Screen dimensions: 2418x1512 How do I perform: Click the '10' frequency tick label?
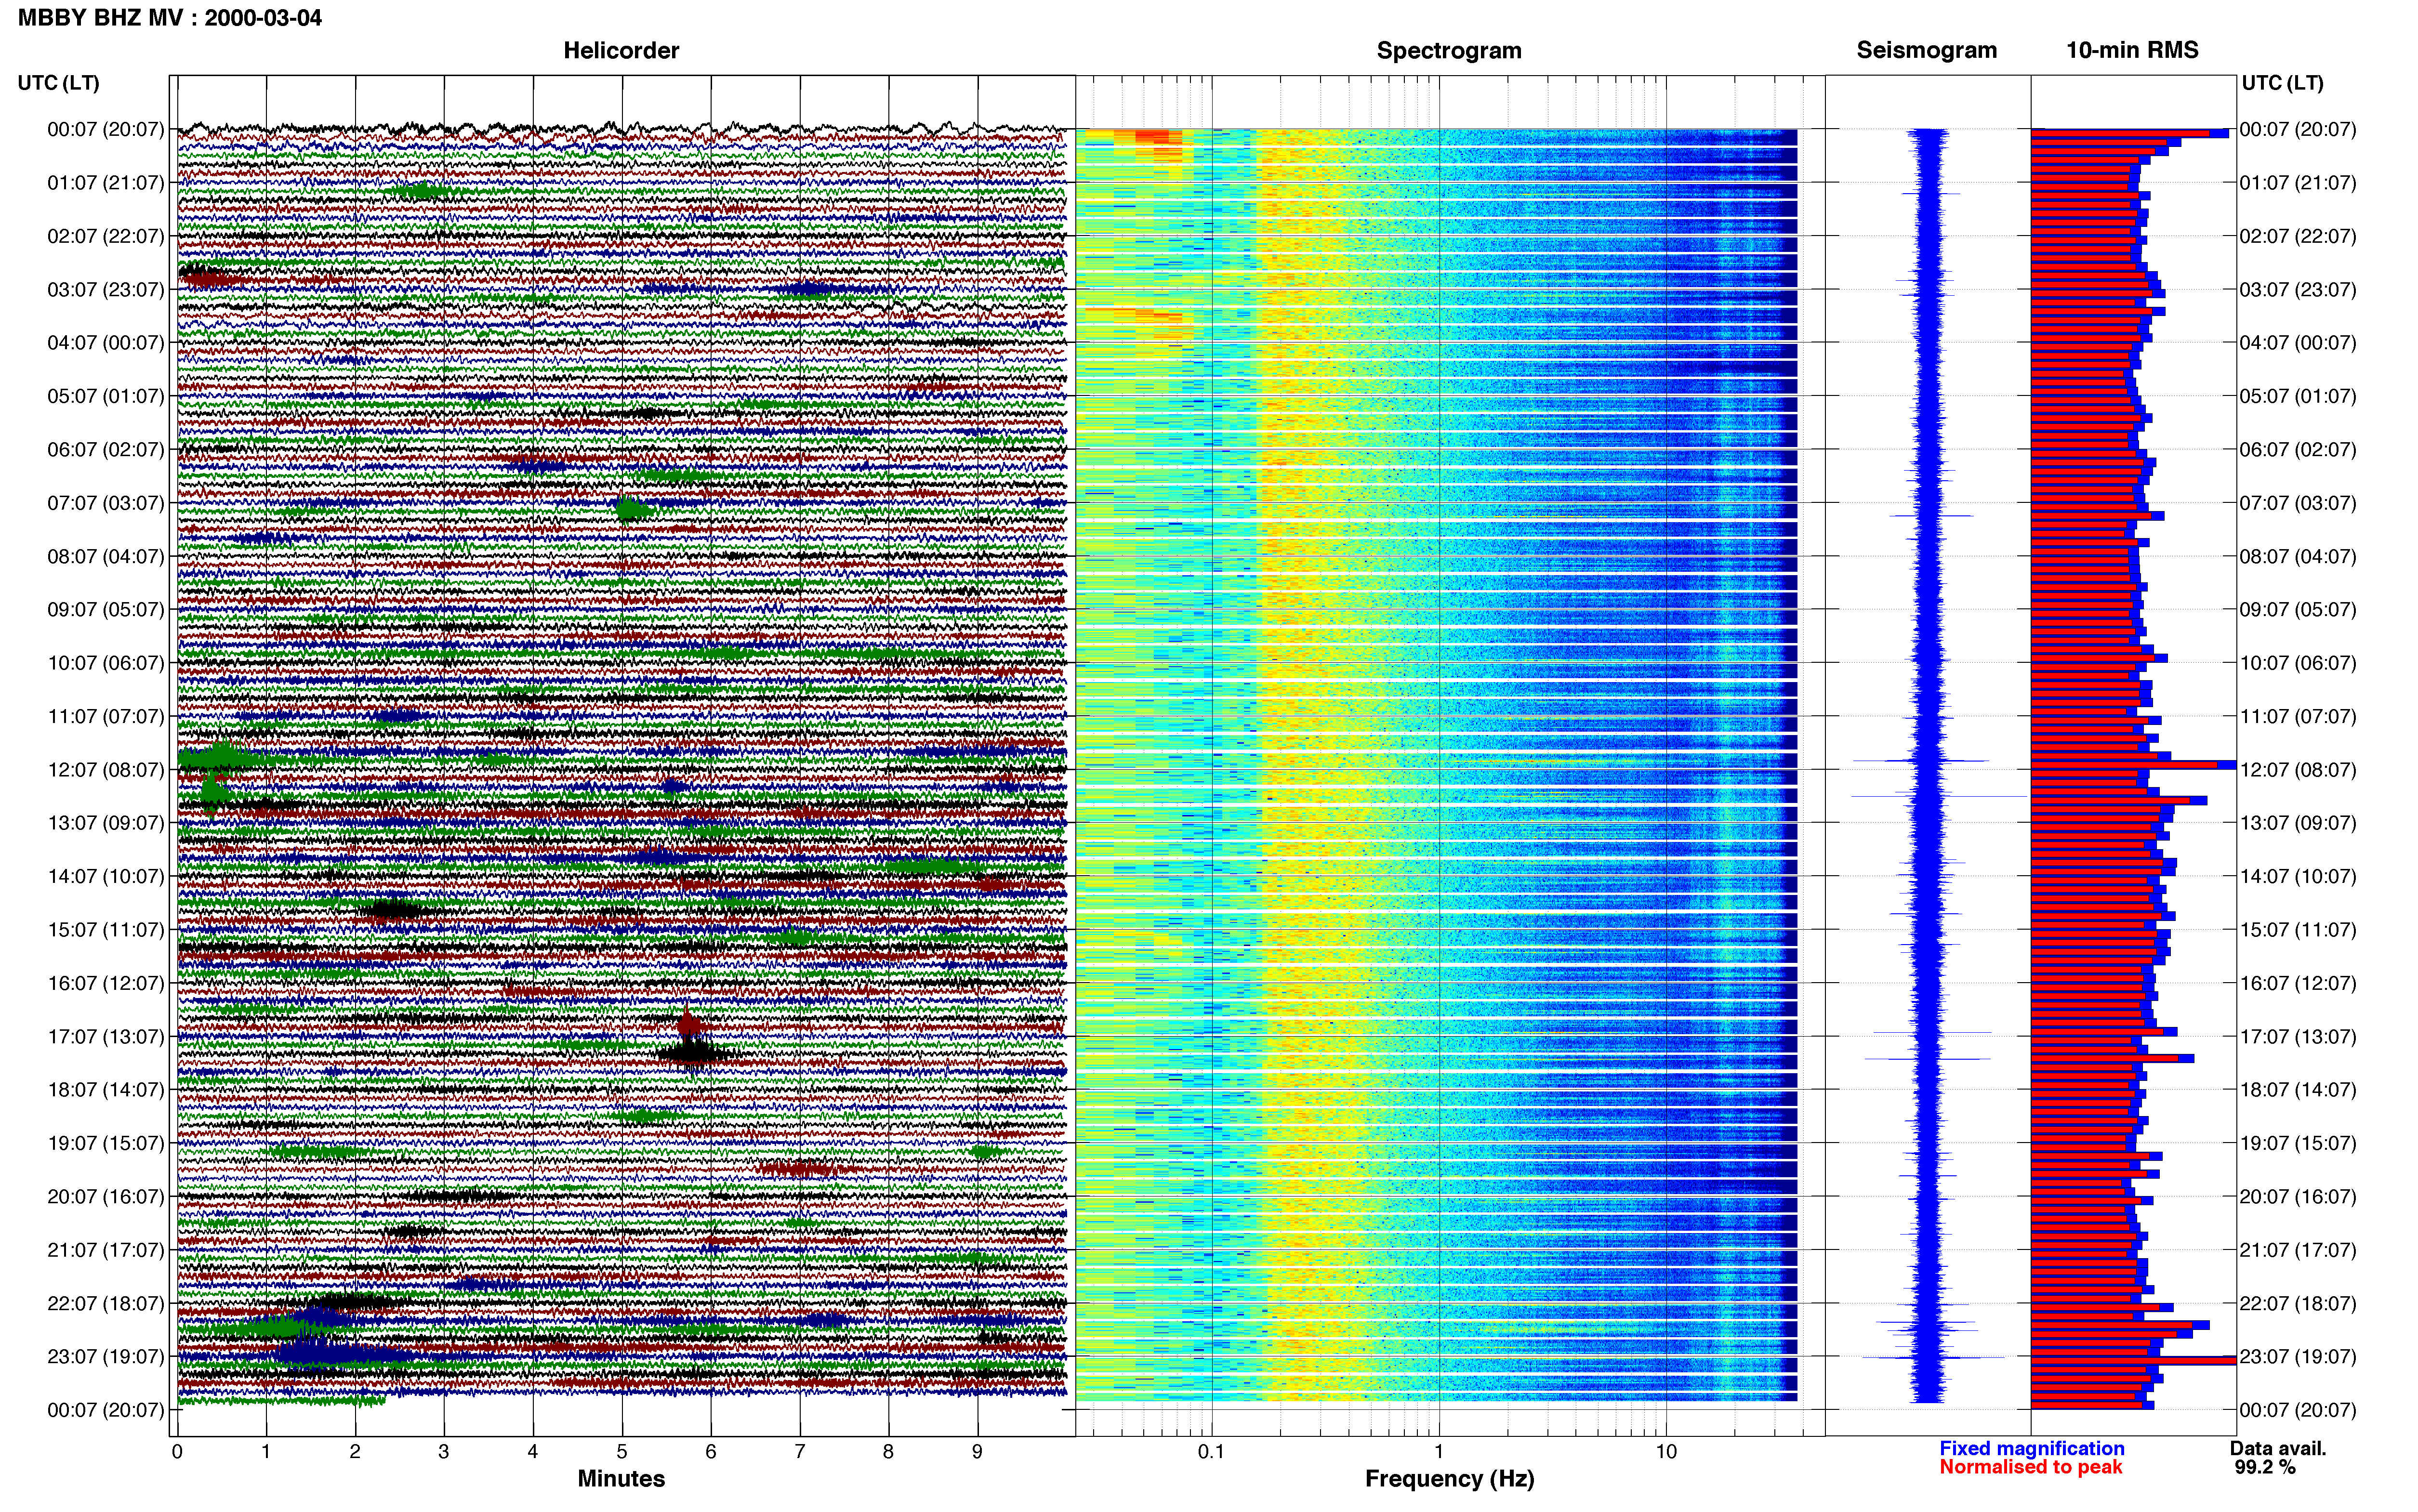pyautogui.click(x=1665, y=1451)
